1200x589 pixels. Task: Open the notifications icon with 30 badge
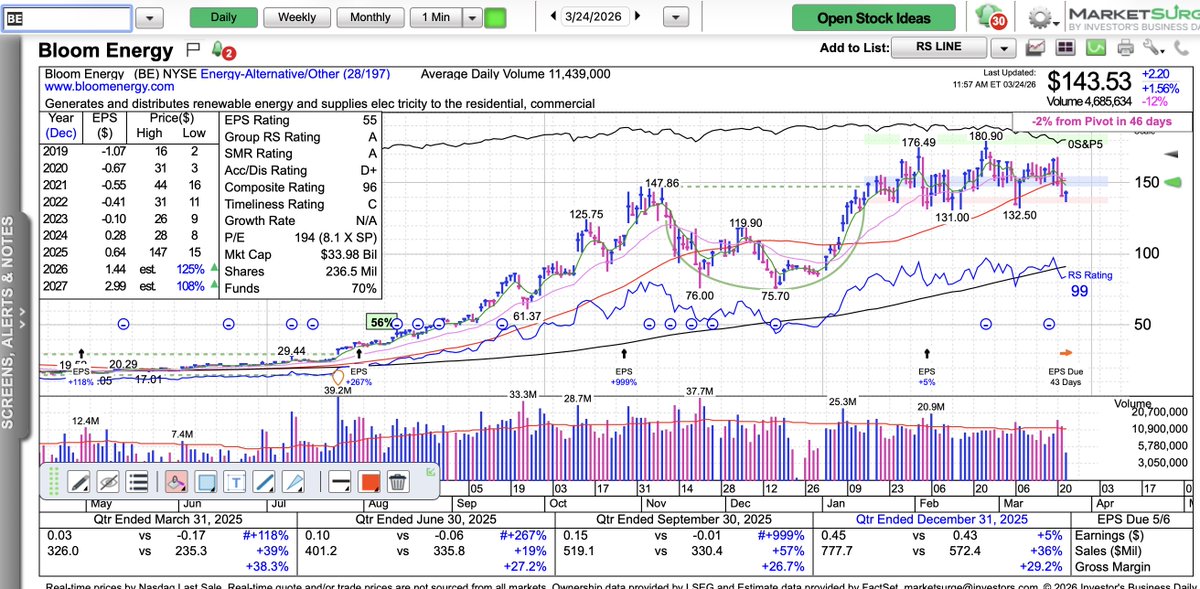click(x=993, y=17)
